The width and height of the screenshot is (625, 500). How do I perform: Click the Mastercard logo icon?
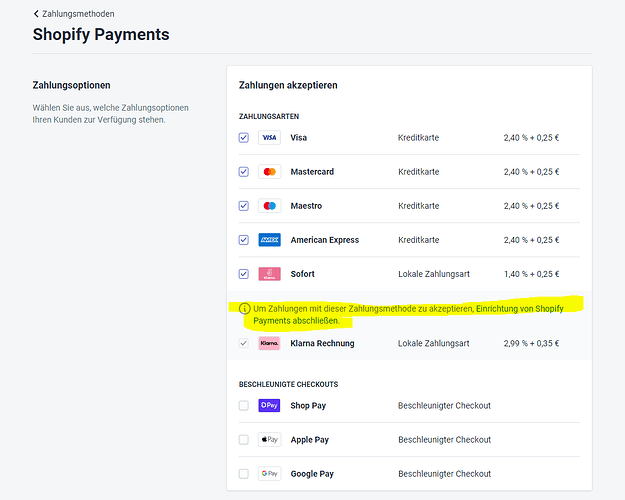[x=269, y=172]
